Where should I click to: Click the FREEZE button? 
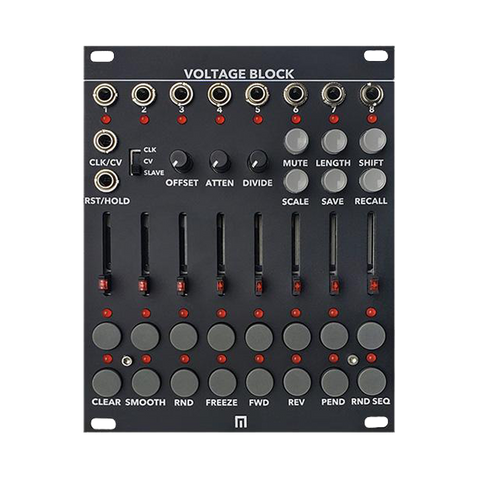click(x=222, y=383)
